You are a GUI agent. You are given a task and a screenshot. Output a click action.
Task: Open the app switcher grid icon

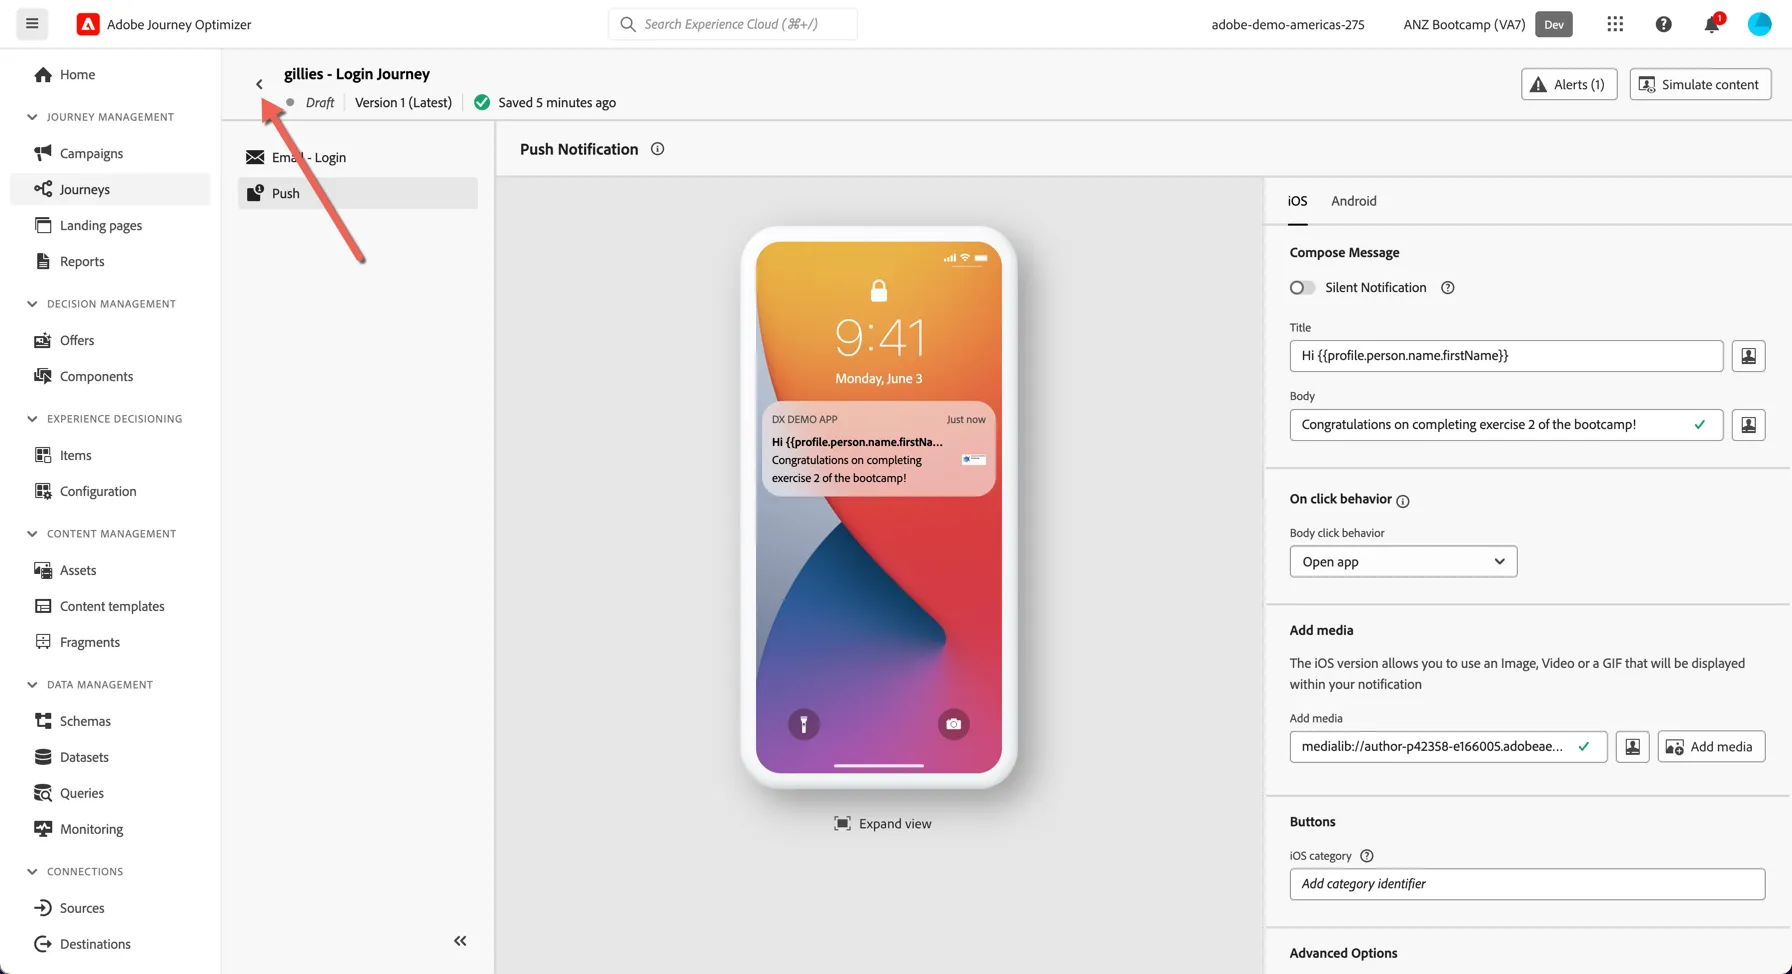pyautogui.click(x=1615, y=24)
